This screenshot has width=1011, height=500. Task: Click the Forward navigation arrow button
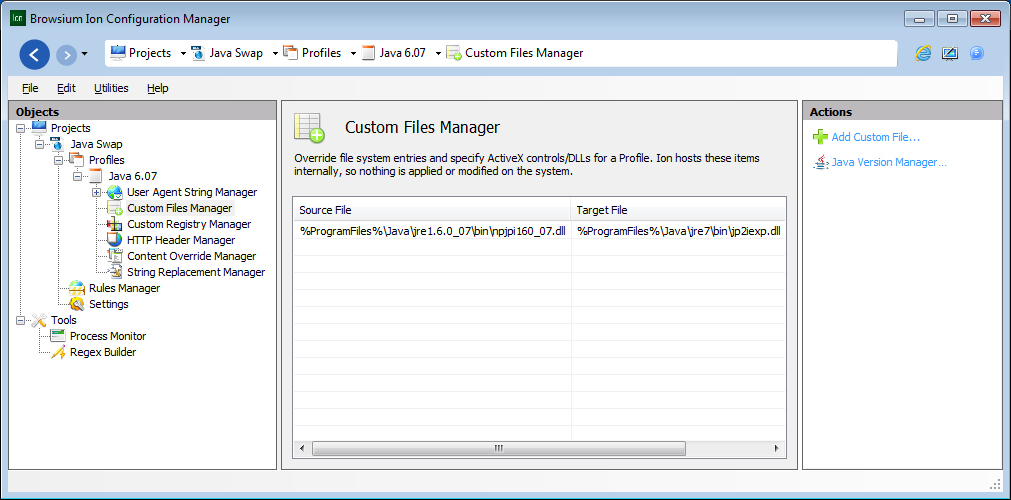pyautogui.click(x=66, y=54)
